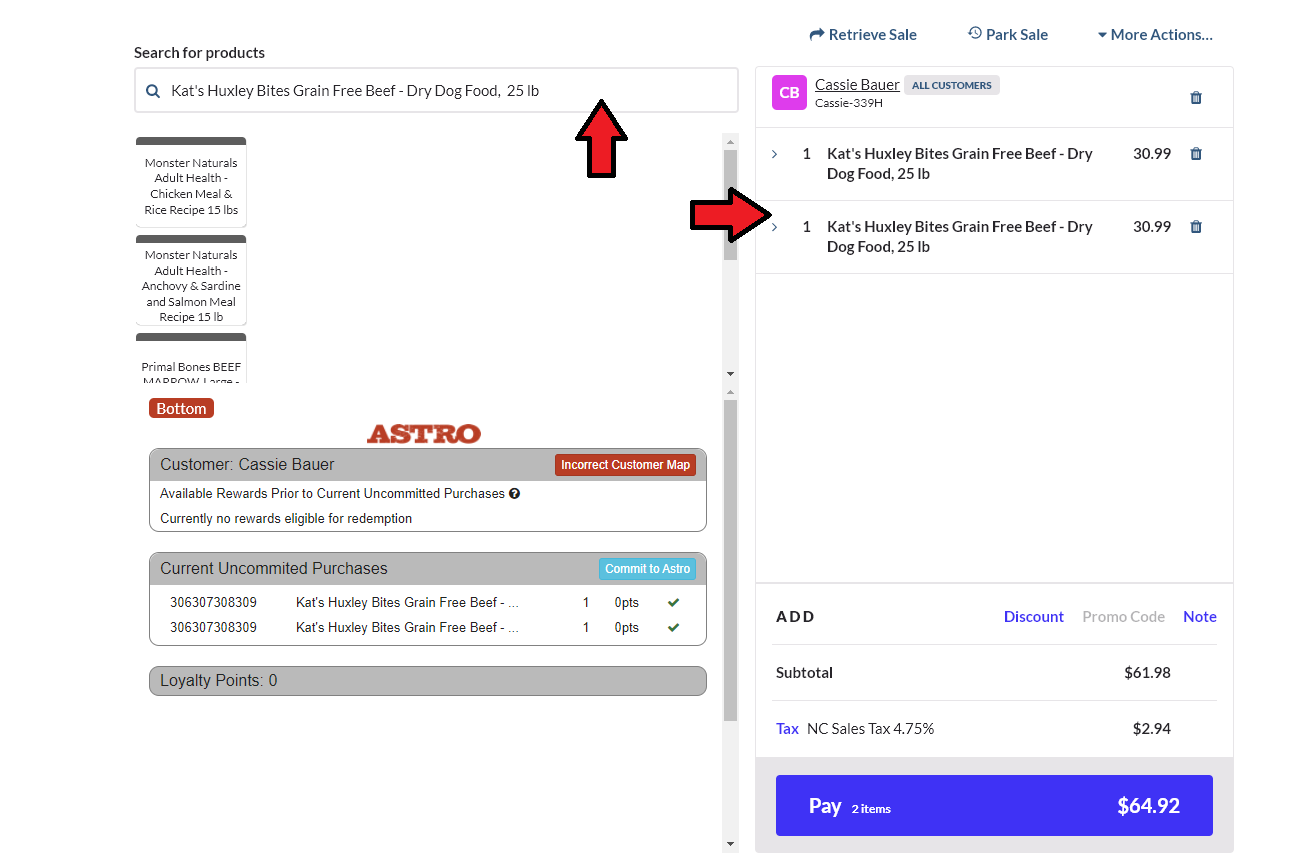Add a Discount to the sale
The height and width of the screenshot is (868, 1314).
[x=1033, y=617]
